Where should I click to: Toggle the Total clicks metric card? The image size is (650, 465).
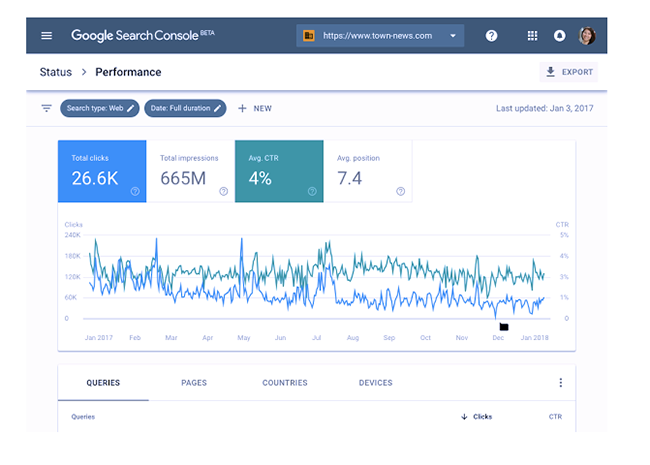click(102, 171)
